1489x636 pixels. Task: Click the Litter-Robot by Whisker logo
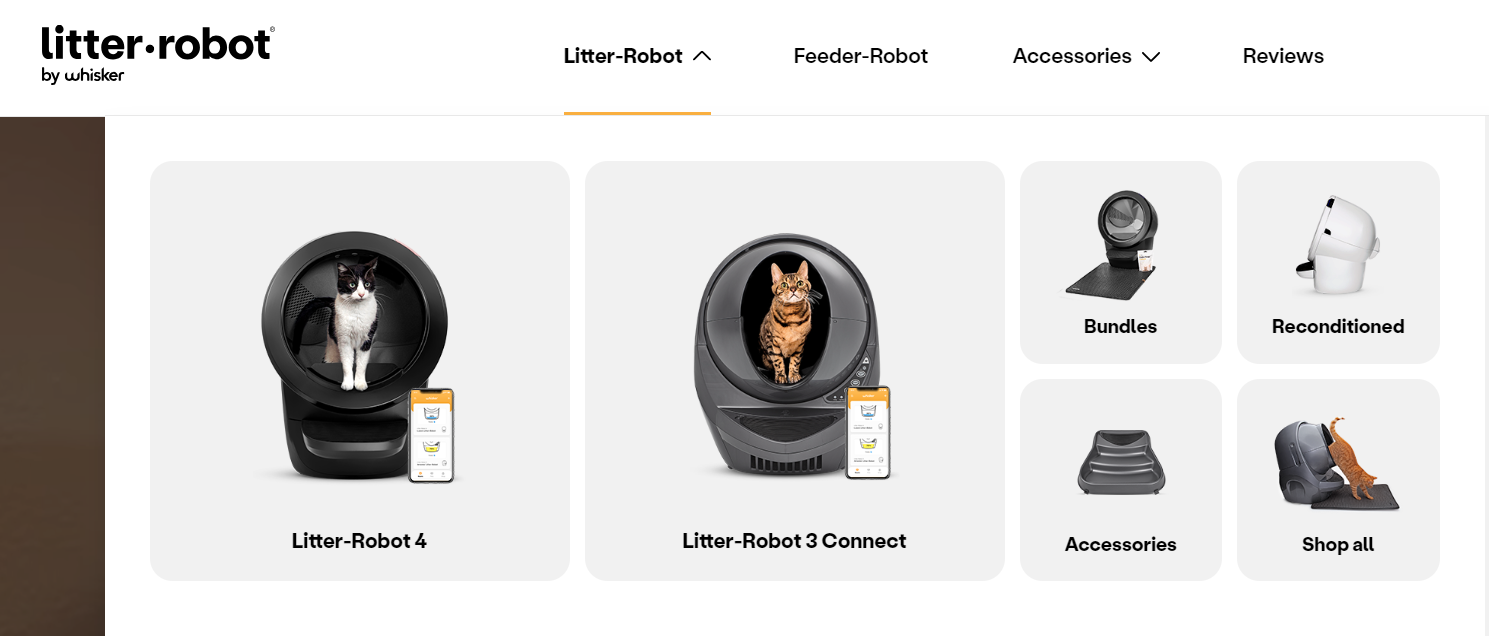pos(158,54)
